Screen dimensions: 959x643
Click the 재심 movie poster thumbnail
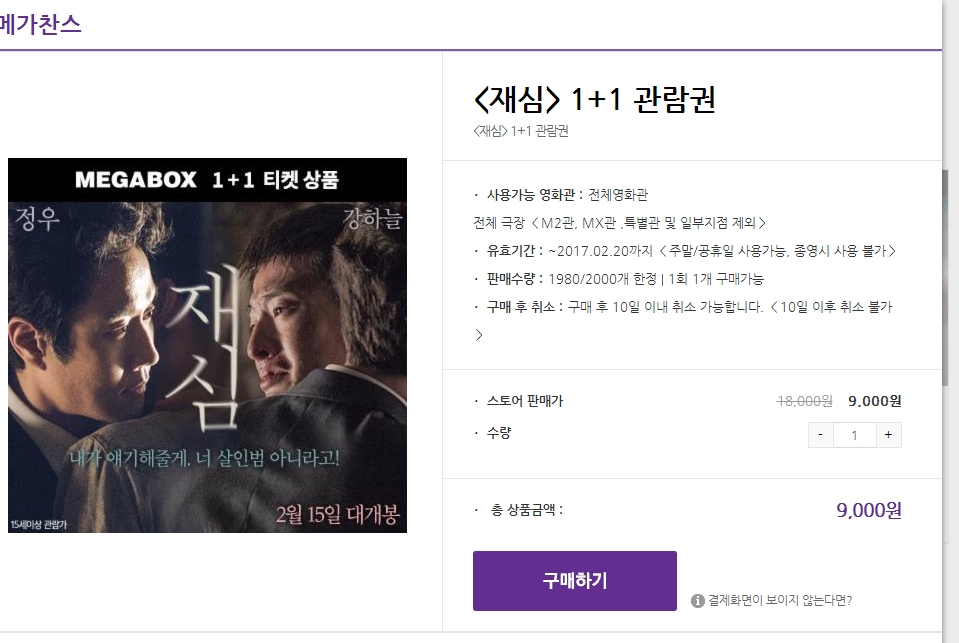click(207, 345)
